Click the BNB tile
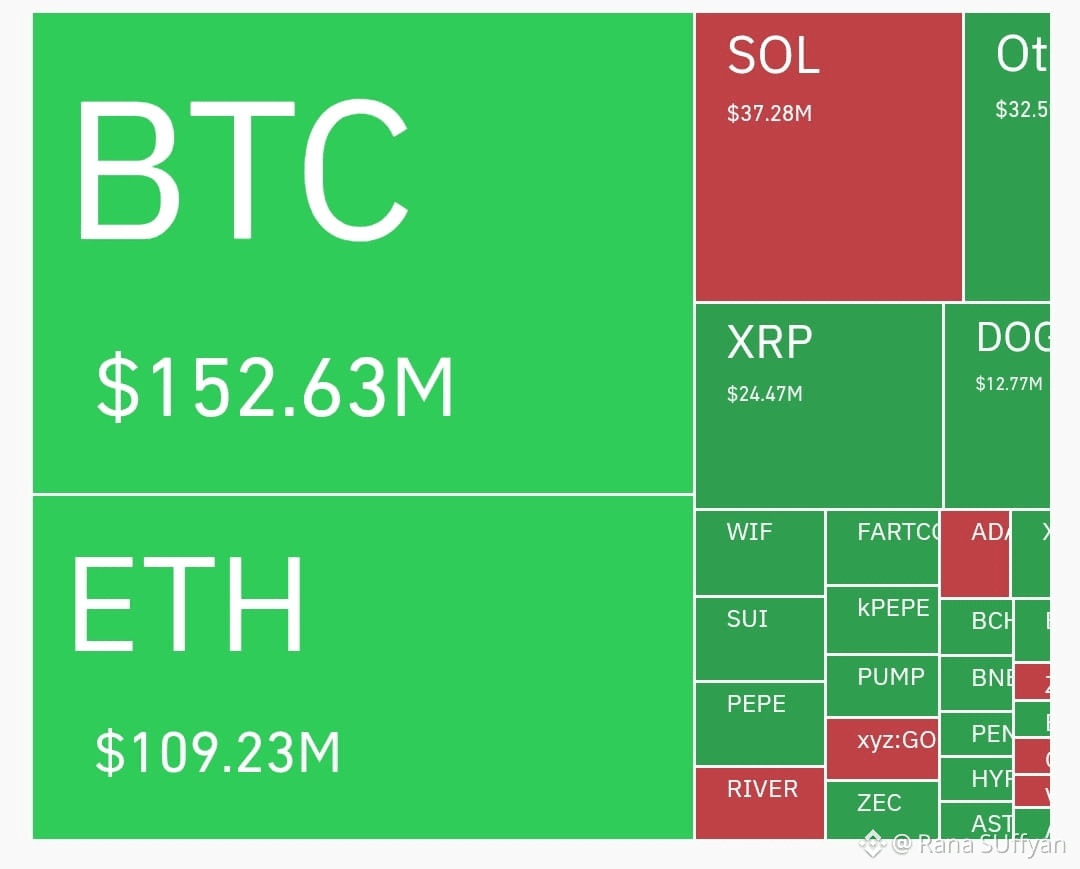Image resolution: width=1080 pixels, height=869 pixels. coord(977,684)
